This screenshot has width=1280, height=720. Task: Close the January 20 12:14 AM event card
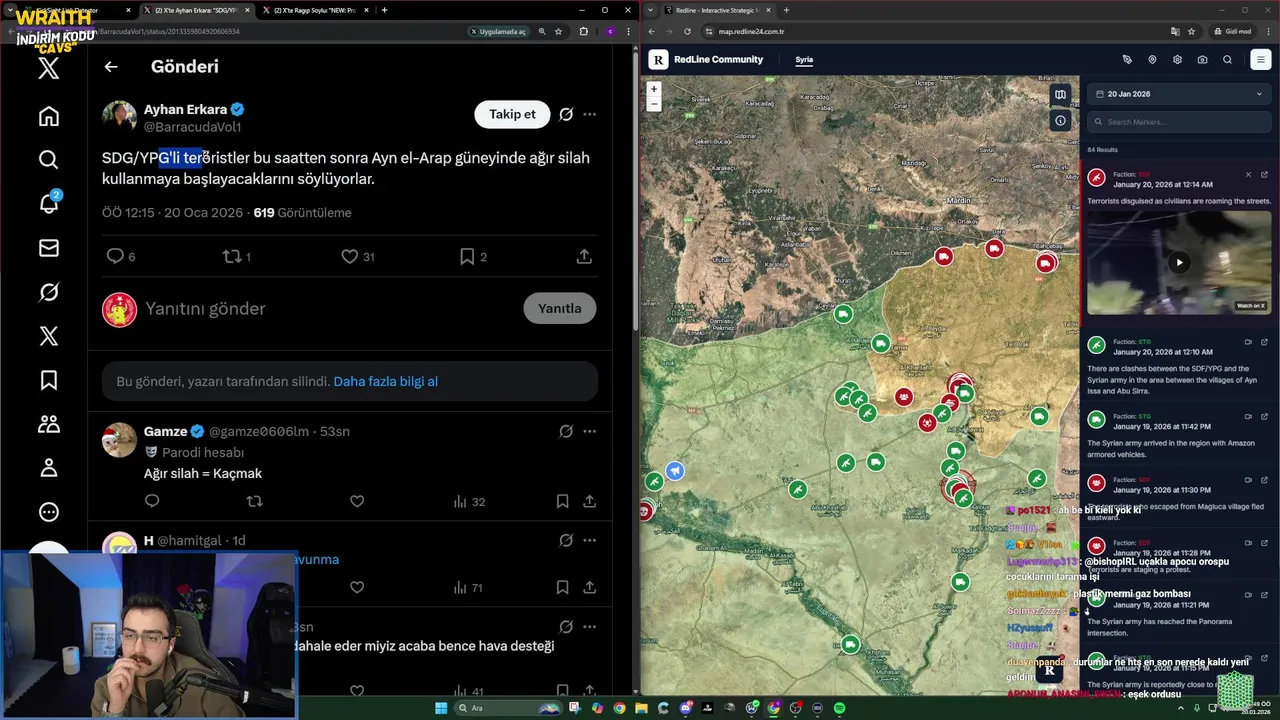click(1248, 175)
